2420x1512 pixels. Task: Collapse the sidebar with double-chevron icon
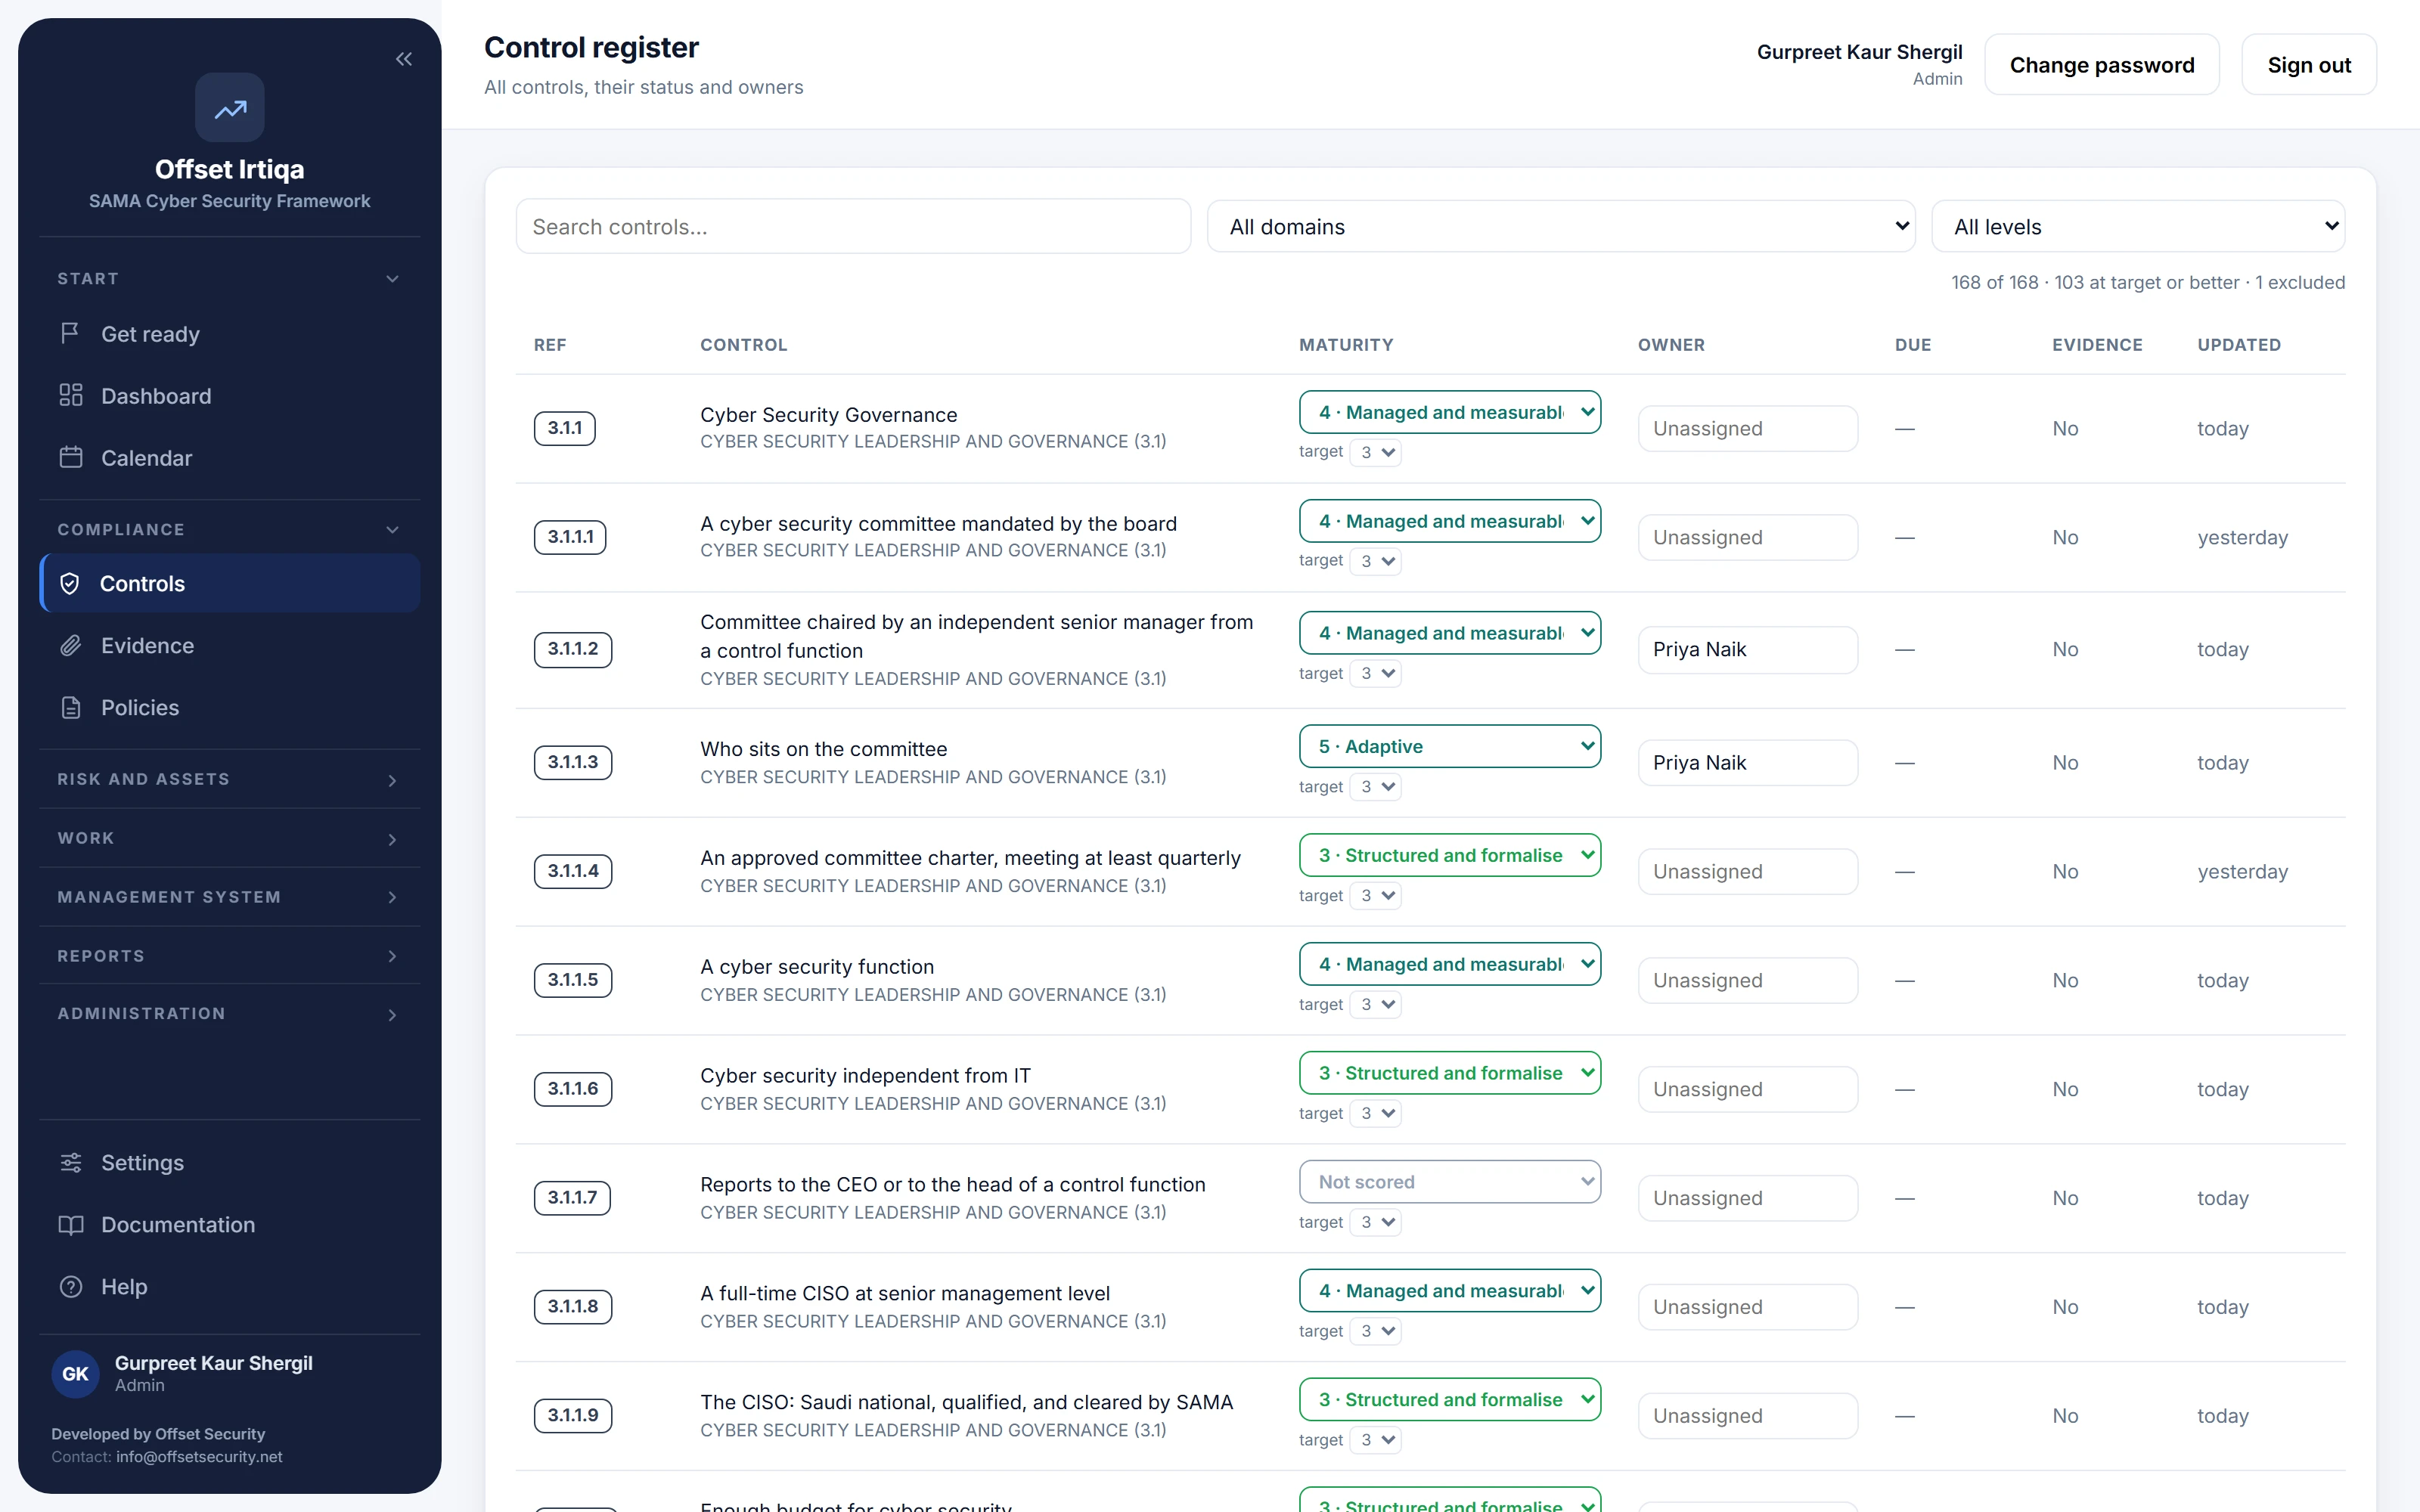point(404,59)
